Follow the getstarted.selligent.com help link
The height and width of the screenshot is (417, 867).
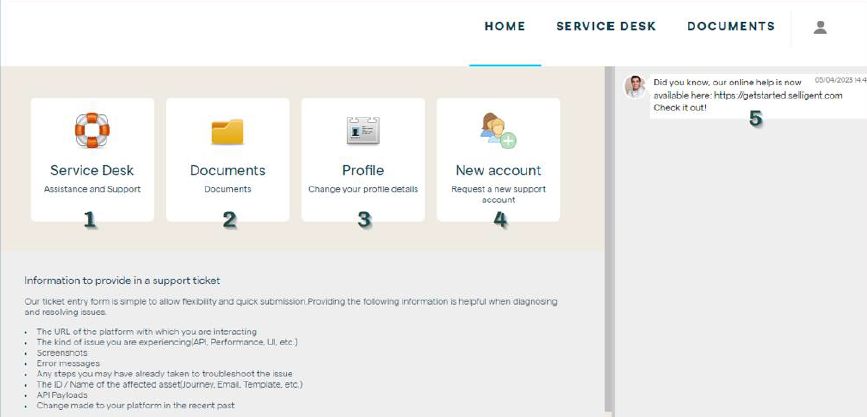tap(778, 95)
